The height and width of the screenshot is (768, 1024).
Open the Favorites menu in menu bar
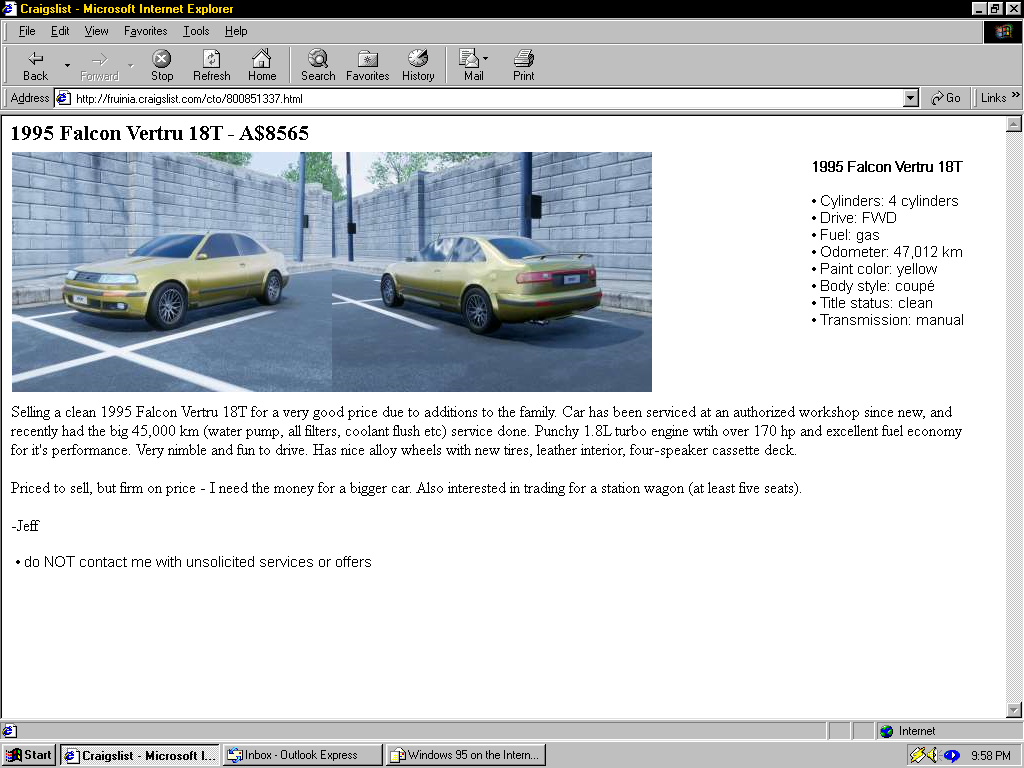click(x=146, y=31)
